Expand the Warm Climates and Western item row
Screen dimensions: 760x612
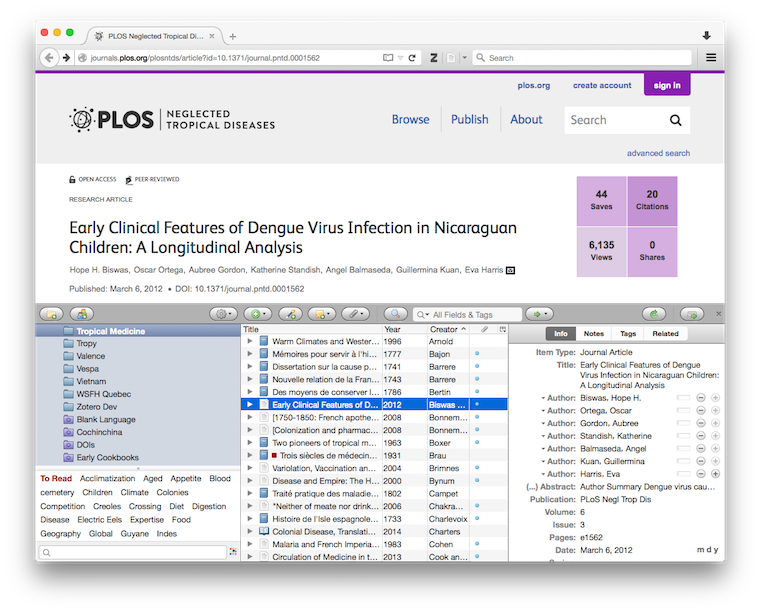(250, 341)
